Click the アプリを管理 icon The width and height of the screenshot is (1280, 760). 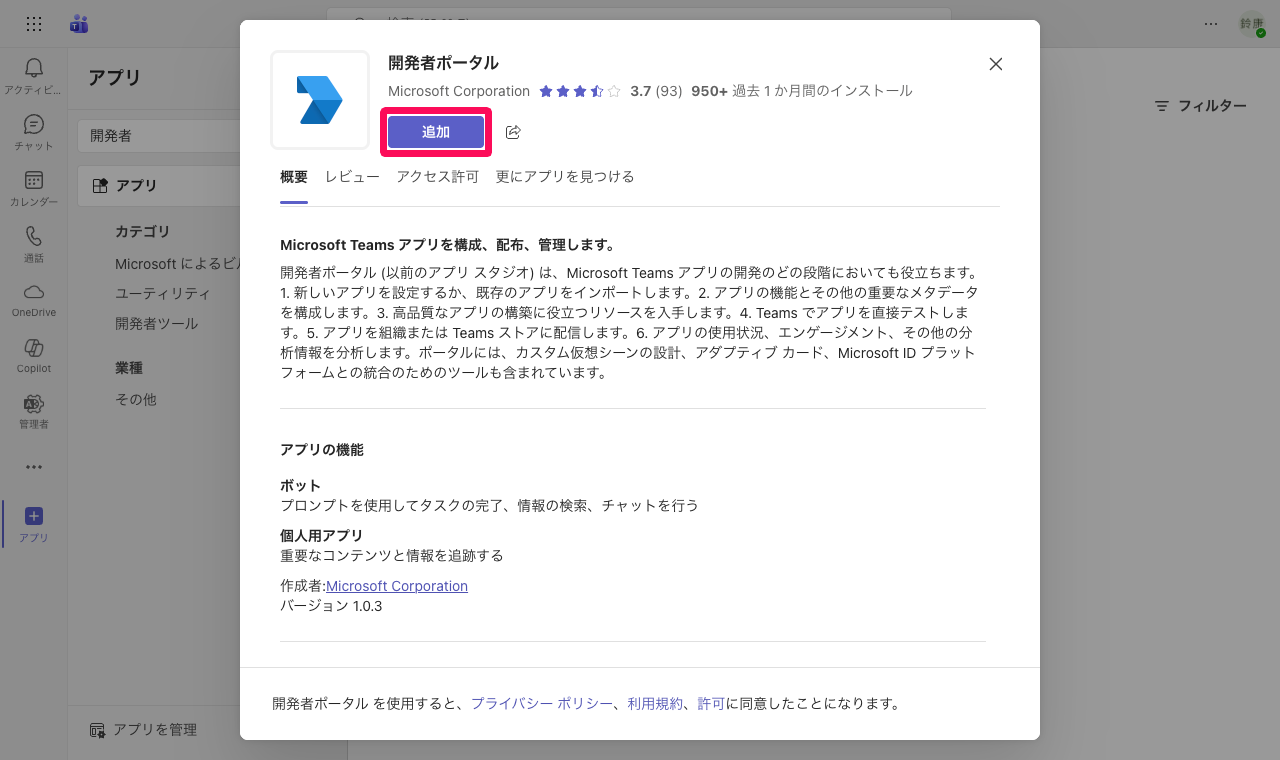(x=97, y=730)
